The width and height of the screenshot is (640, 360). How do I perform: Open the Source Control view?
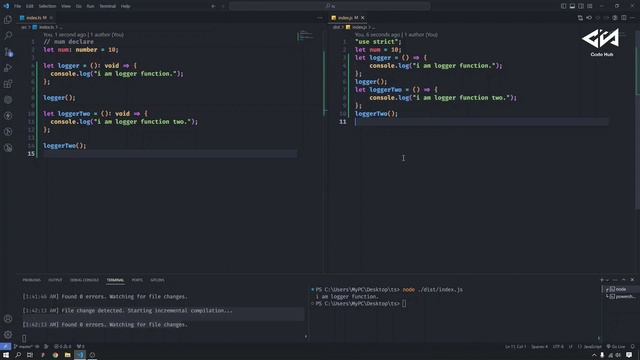pyautogui.click(x=8, y=52)
